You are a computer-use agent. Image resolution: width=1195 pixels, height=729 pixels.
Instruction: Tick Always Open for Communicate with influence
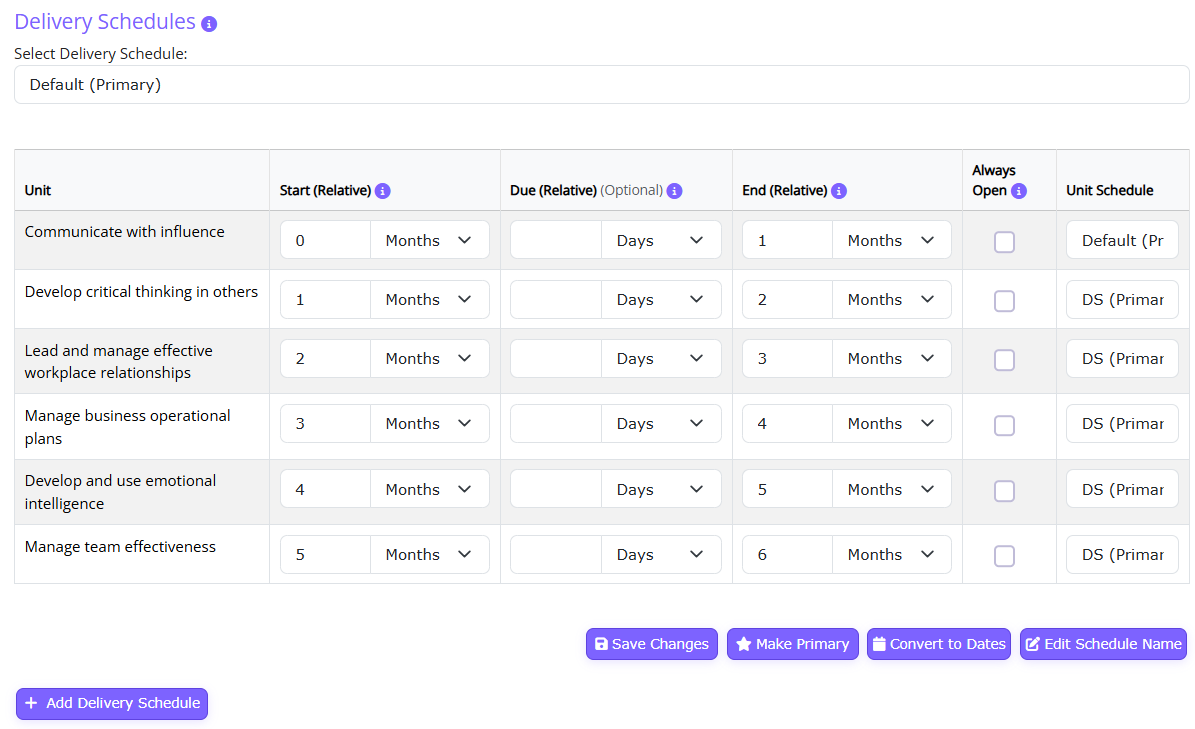click(x=1004, y=241)
